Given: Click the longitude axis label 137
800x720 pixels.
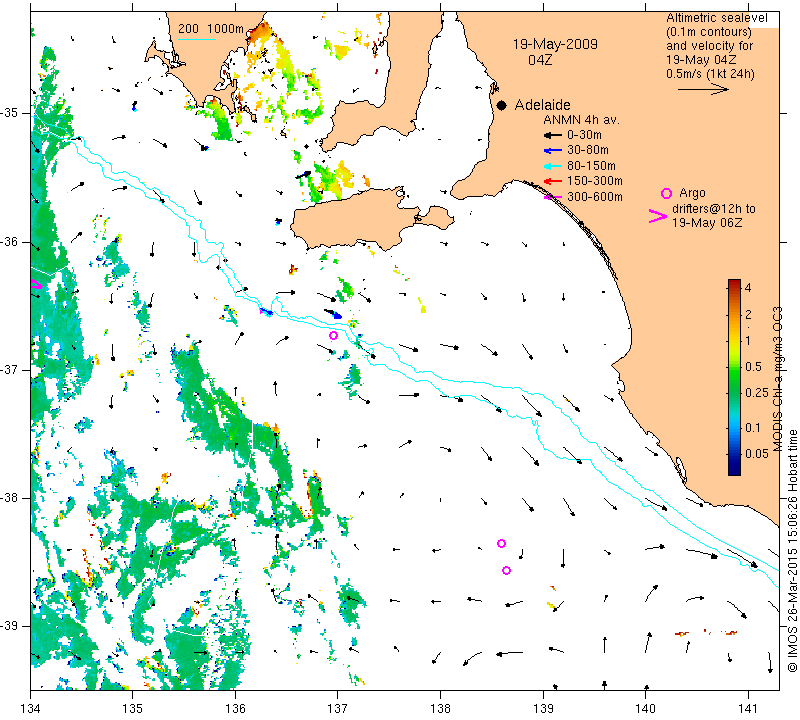Looking at the screenshot, I should coord(338,709).
